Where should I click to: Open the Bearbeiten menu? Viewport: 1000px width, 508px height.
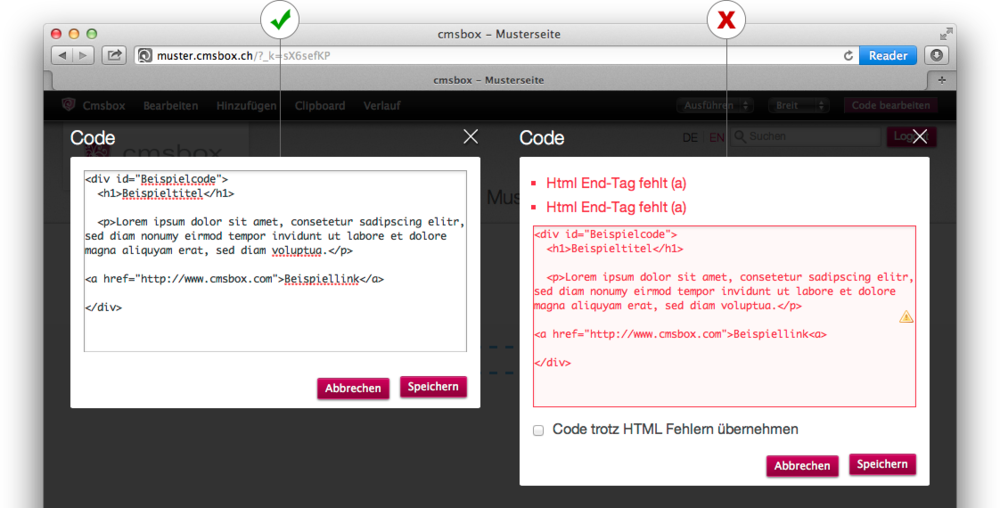(170, 106)
